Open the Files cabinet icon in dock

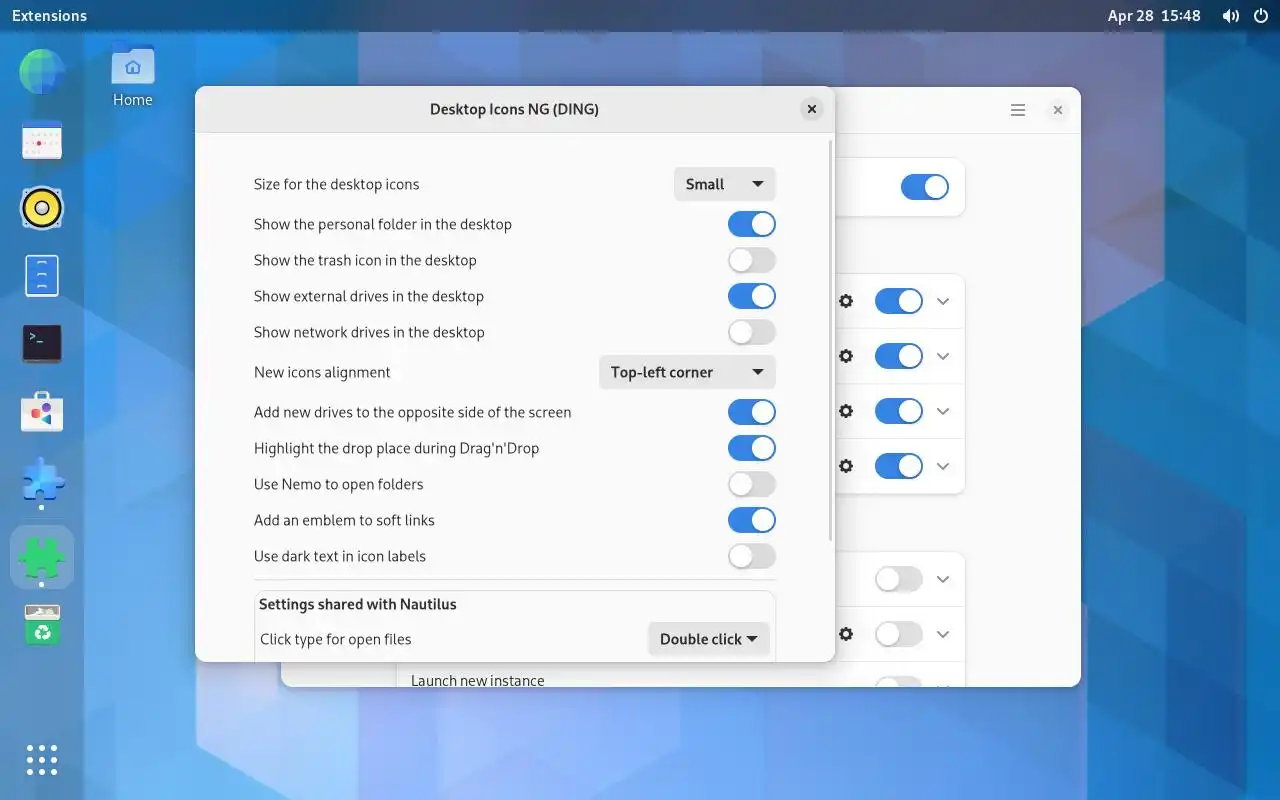42,275
